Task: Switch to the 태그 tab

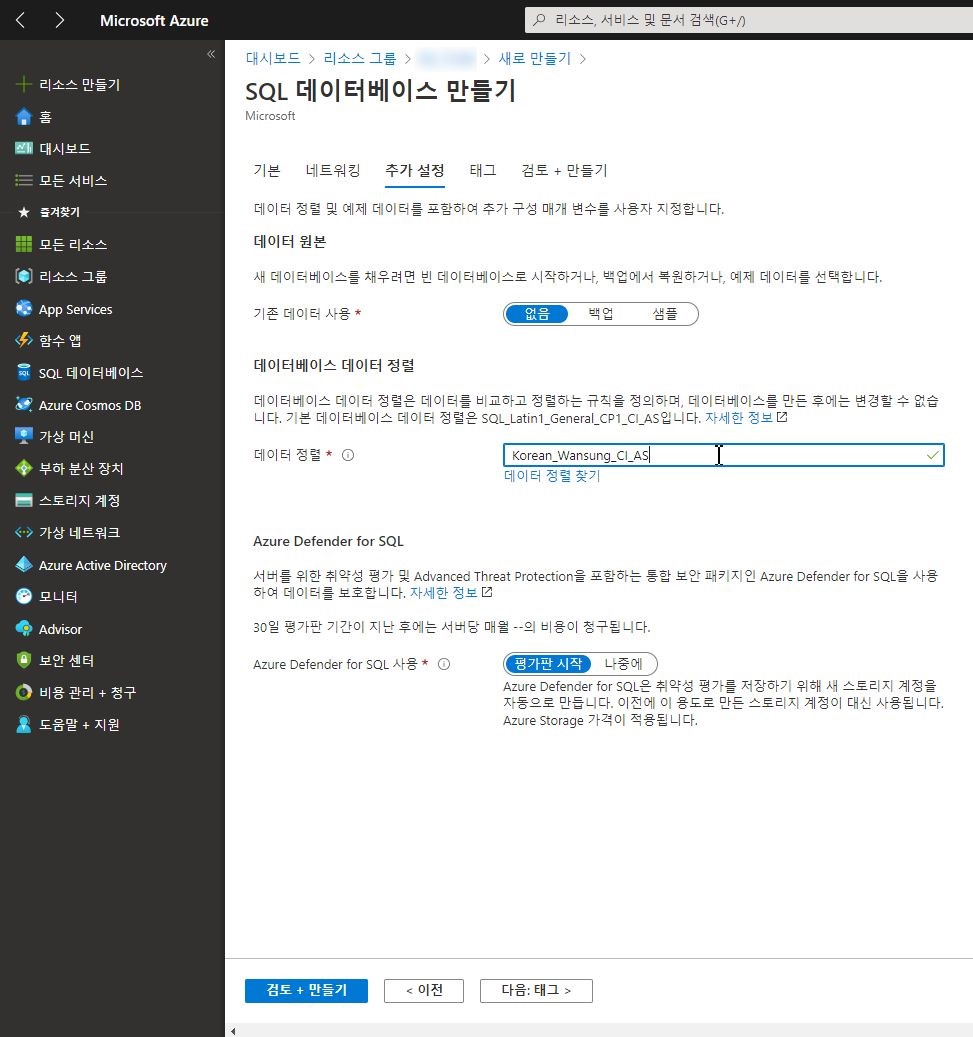Action: (483, 171)
